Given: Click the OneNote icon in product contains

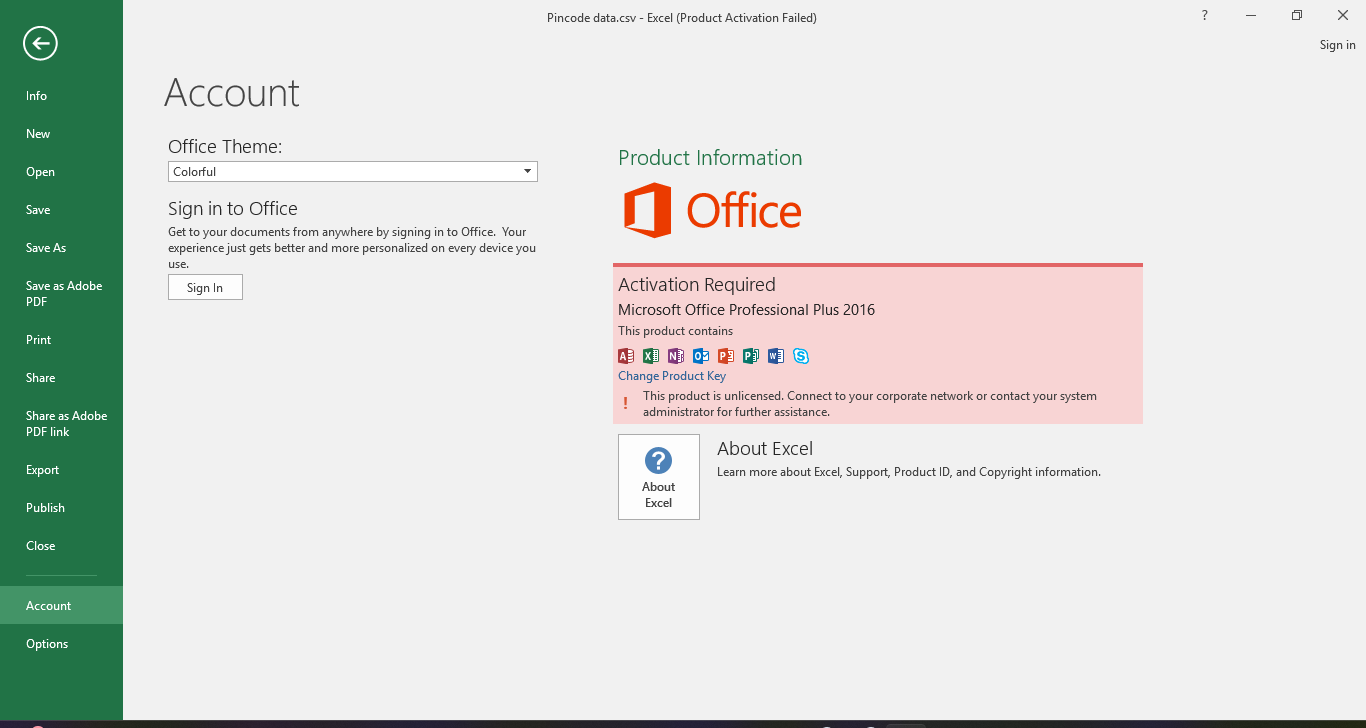Looking at the screenshot, I should [675, 355].
